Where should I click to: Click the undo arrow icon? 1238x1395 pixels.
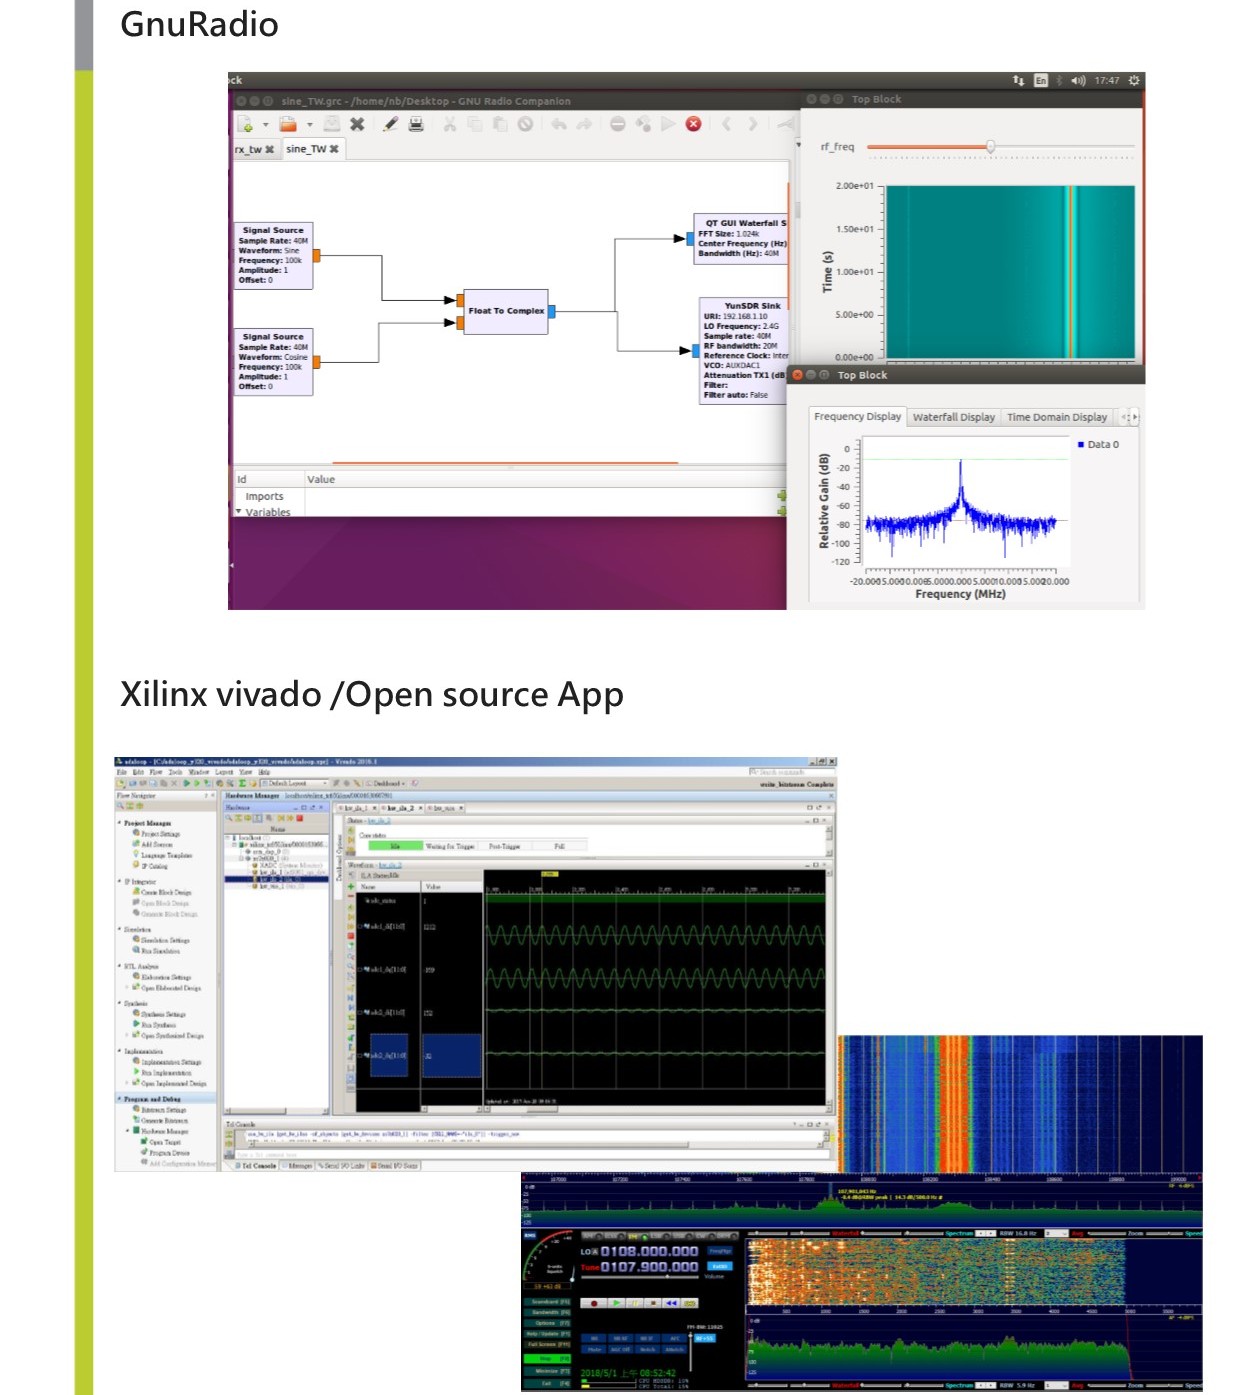558,124
